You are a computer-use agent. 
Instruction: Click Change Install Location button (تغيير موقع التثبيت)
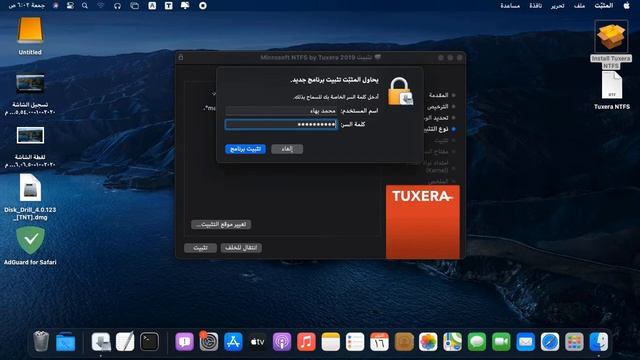221,224
